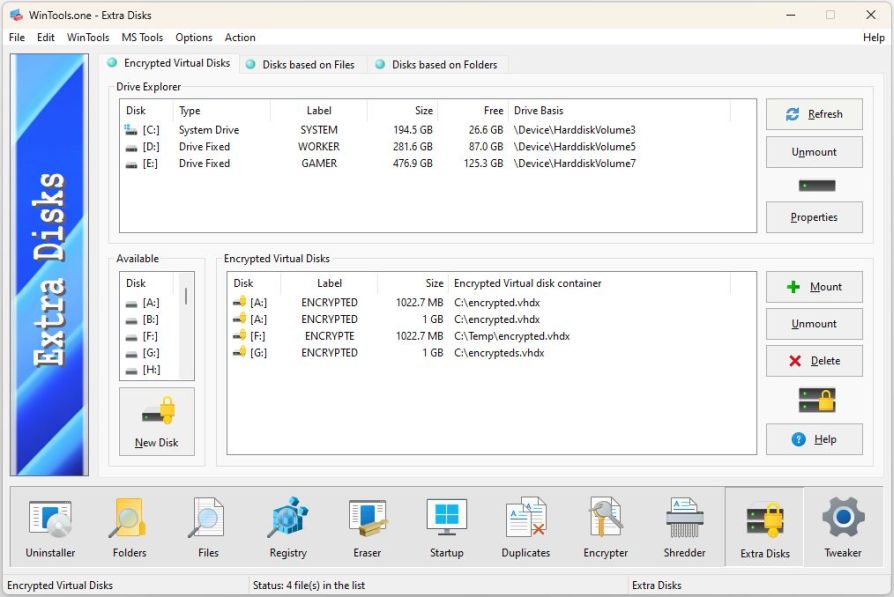
Task: Sort Drive Explorer by Size column
Action: pyautogui.click(x=401, y=111)
